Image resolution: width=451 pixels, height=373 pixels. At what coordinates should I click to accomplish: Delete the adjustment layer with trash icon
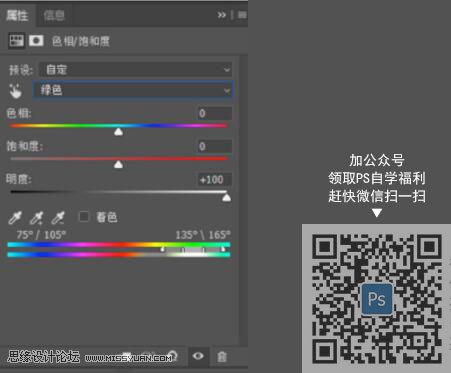point(222,356)
